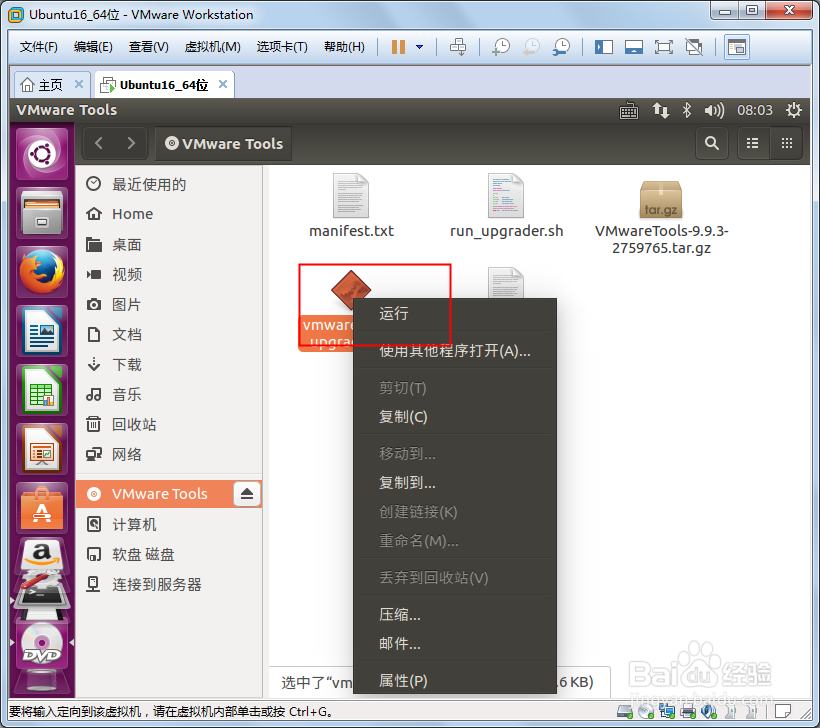
Task: Go forward in the file manager
Action: 131,143
